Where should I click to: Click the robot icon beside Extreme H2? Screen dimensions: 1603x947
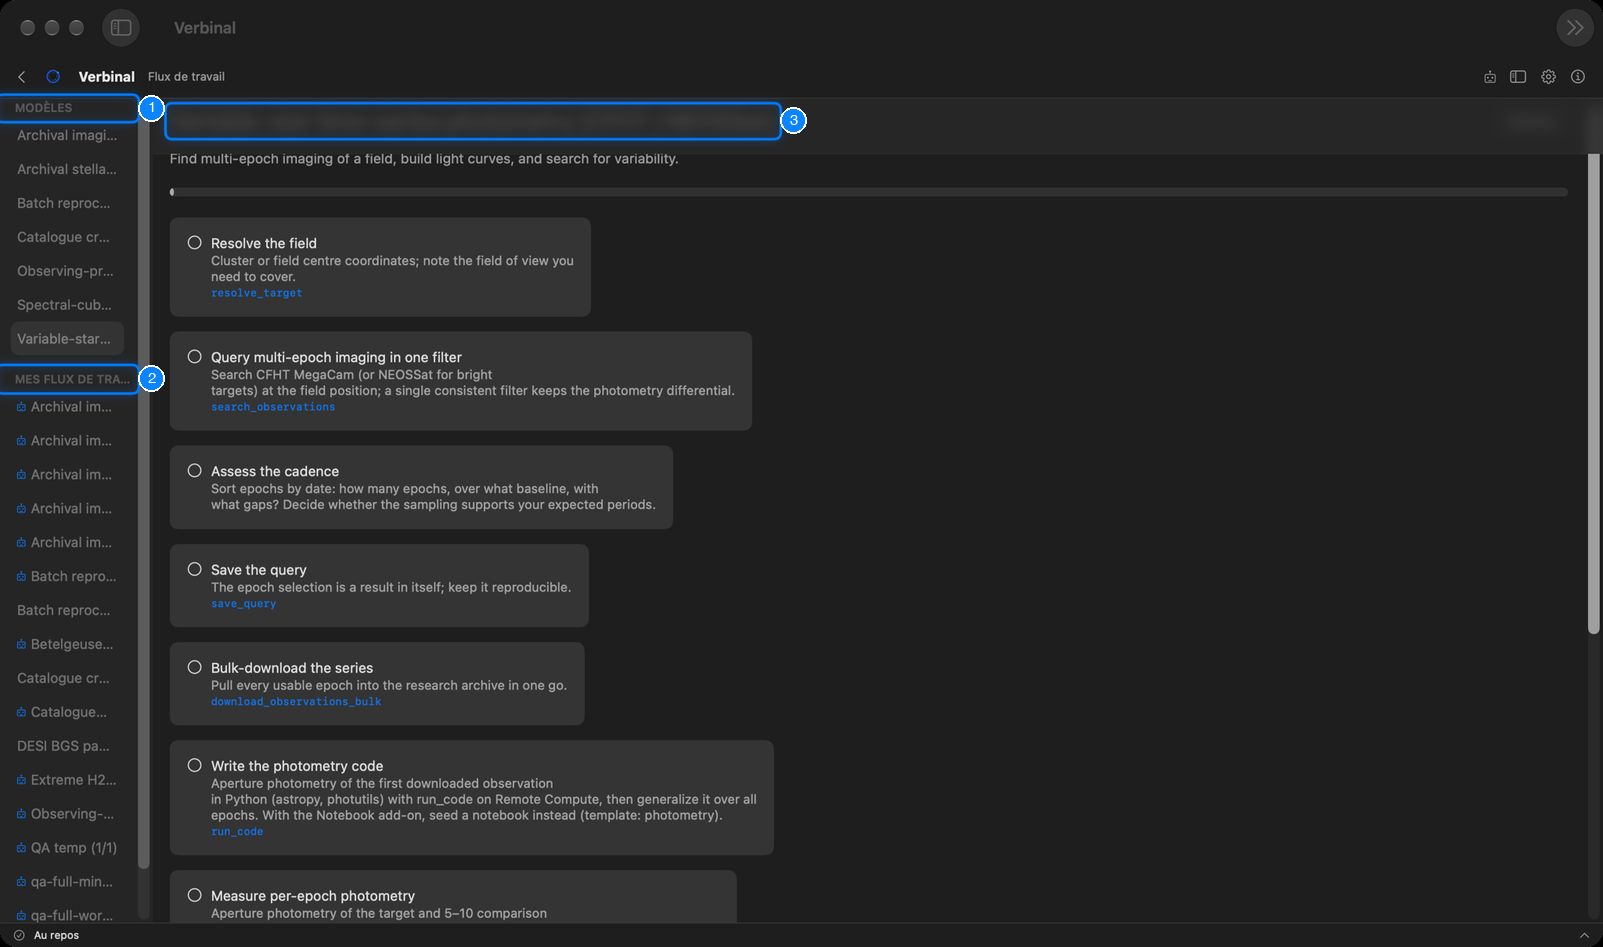pyautogui.click(x=21, y=781)
